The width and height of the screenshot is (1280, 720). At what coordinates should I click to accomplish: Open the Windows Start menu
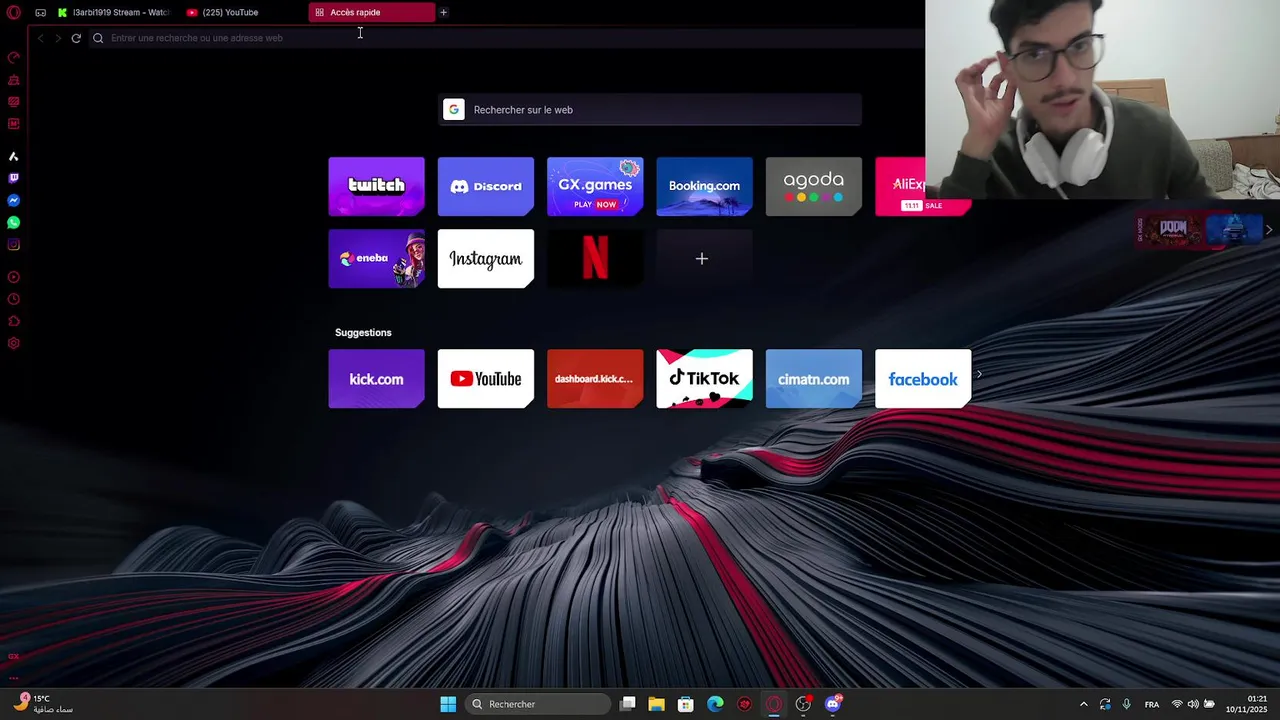(448, 704)
